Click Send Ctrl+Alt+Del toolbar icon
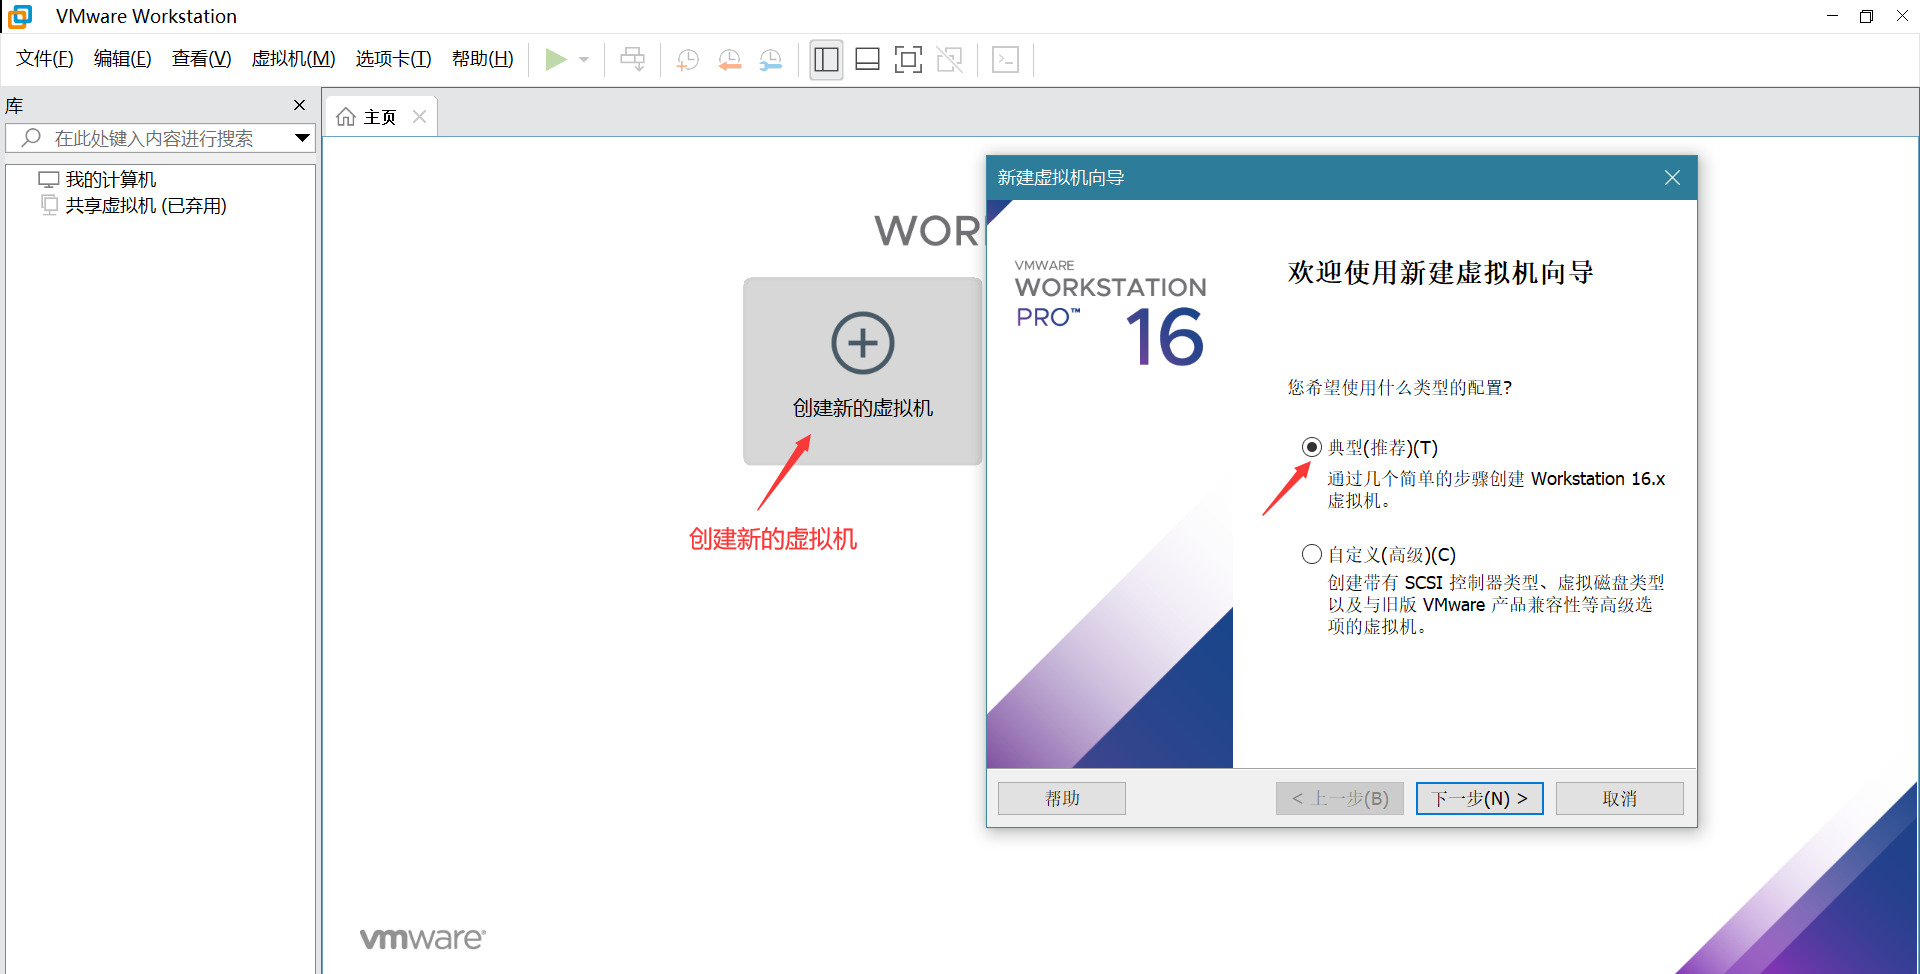 coord(632,60)
